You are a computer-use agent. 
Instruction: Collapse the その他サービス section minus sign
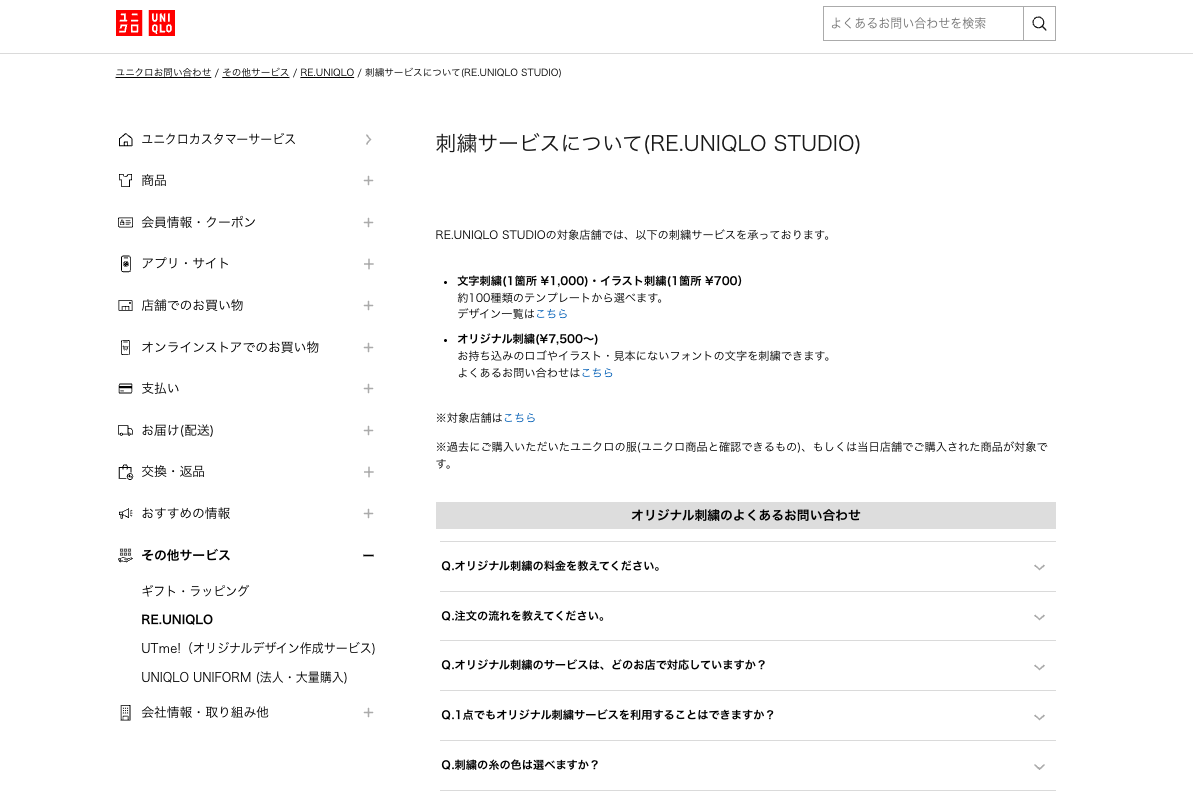tap(368, 555)
